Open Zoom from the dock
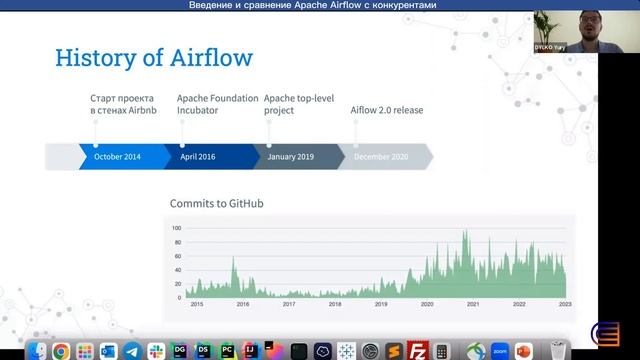This screenshot has height=360, width=640. [x=500, y=351]
